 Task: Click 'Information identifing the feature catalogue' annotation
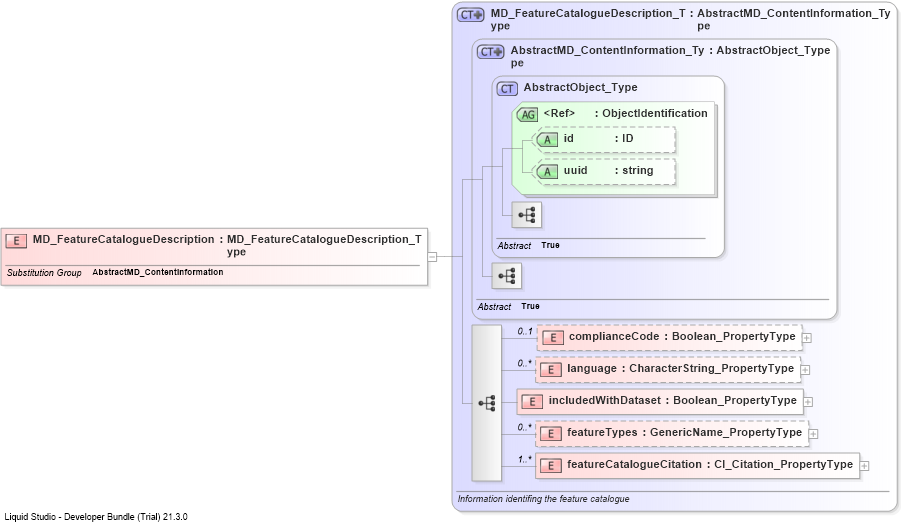click(x=544, y=499)
